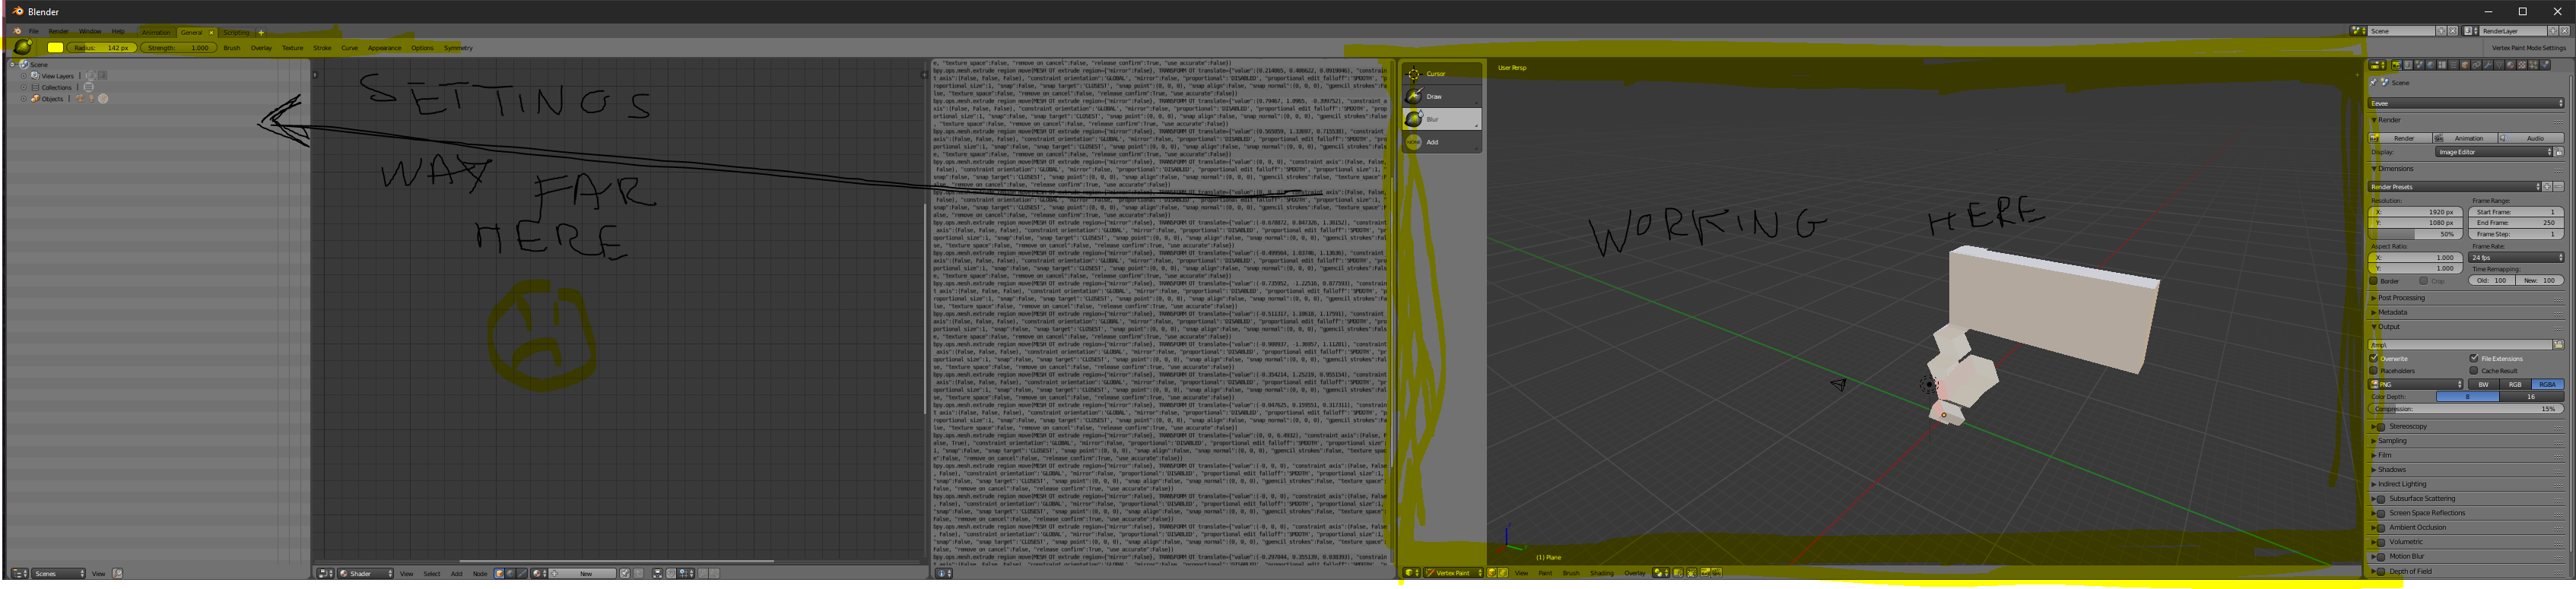Enable the Placeholders checkbox
Viewport: 2576px width, 589px height.
[2374, 370]
